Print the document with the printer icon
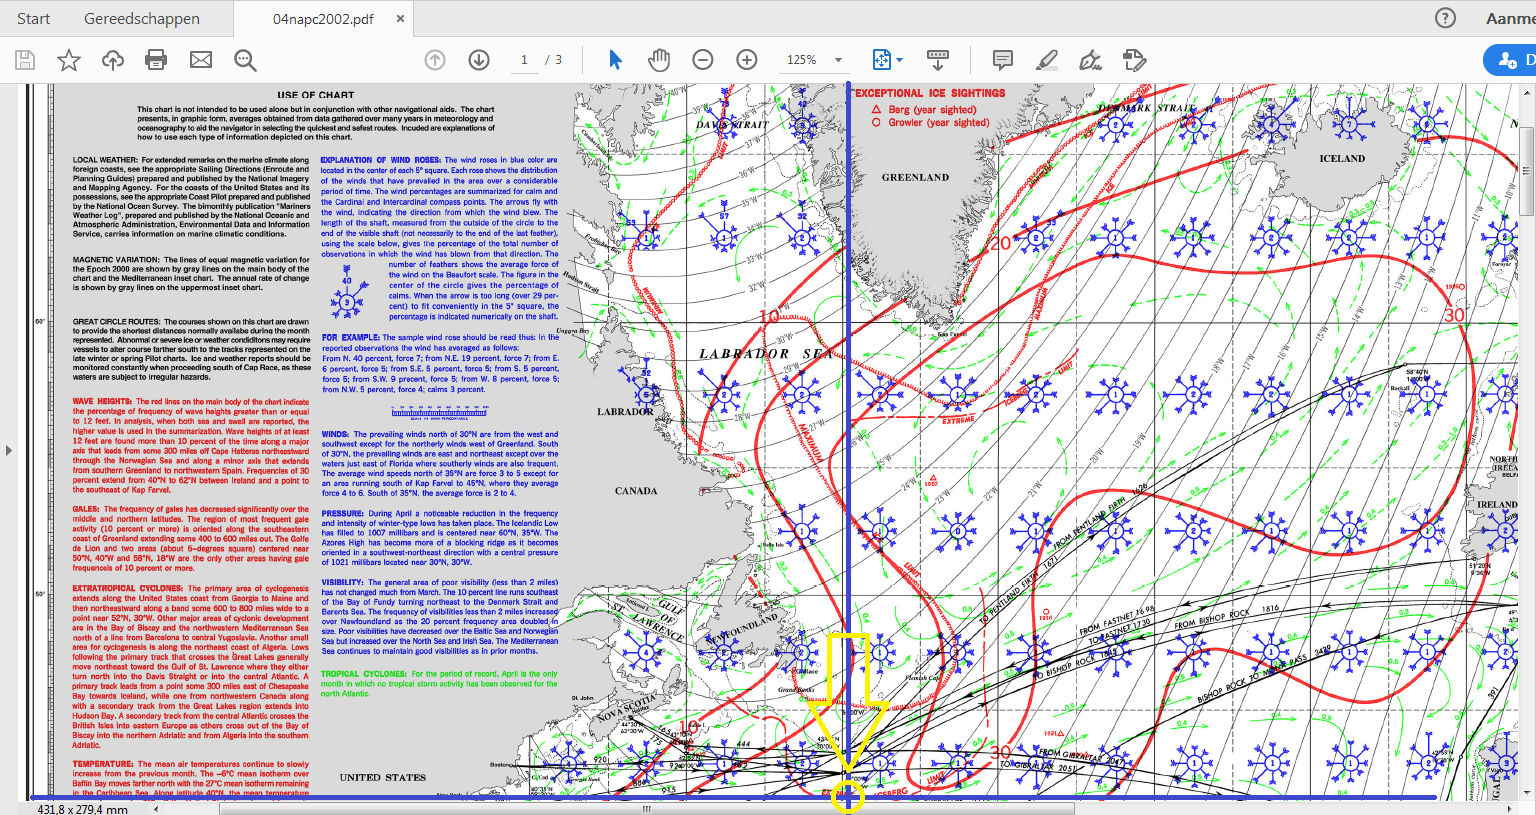The image size is (1536, 815). pyautogui.click(x=156, y=60)
